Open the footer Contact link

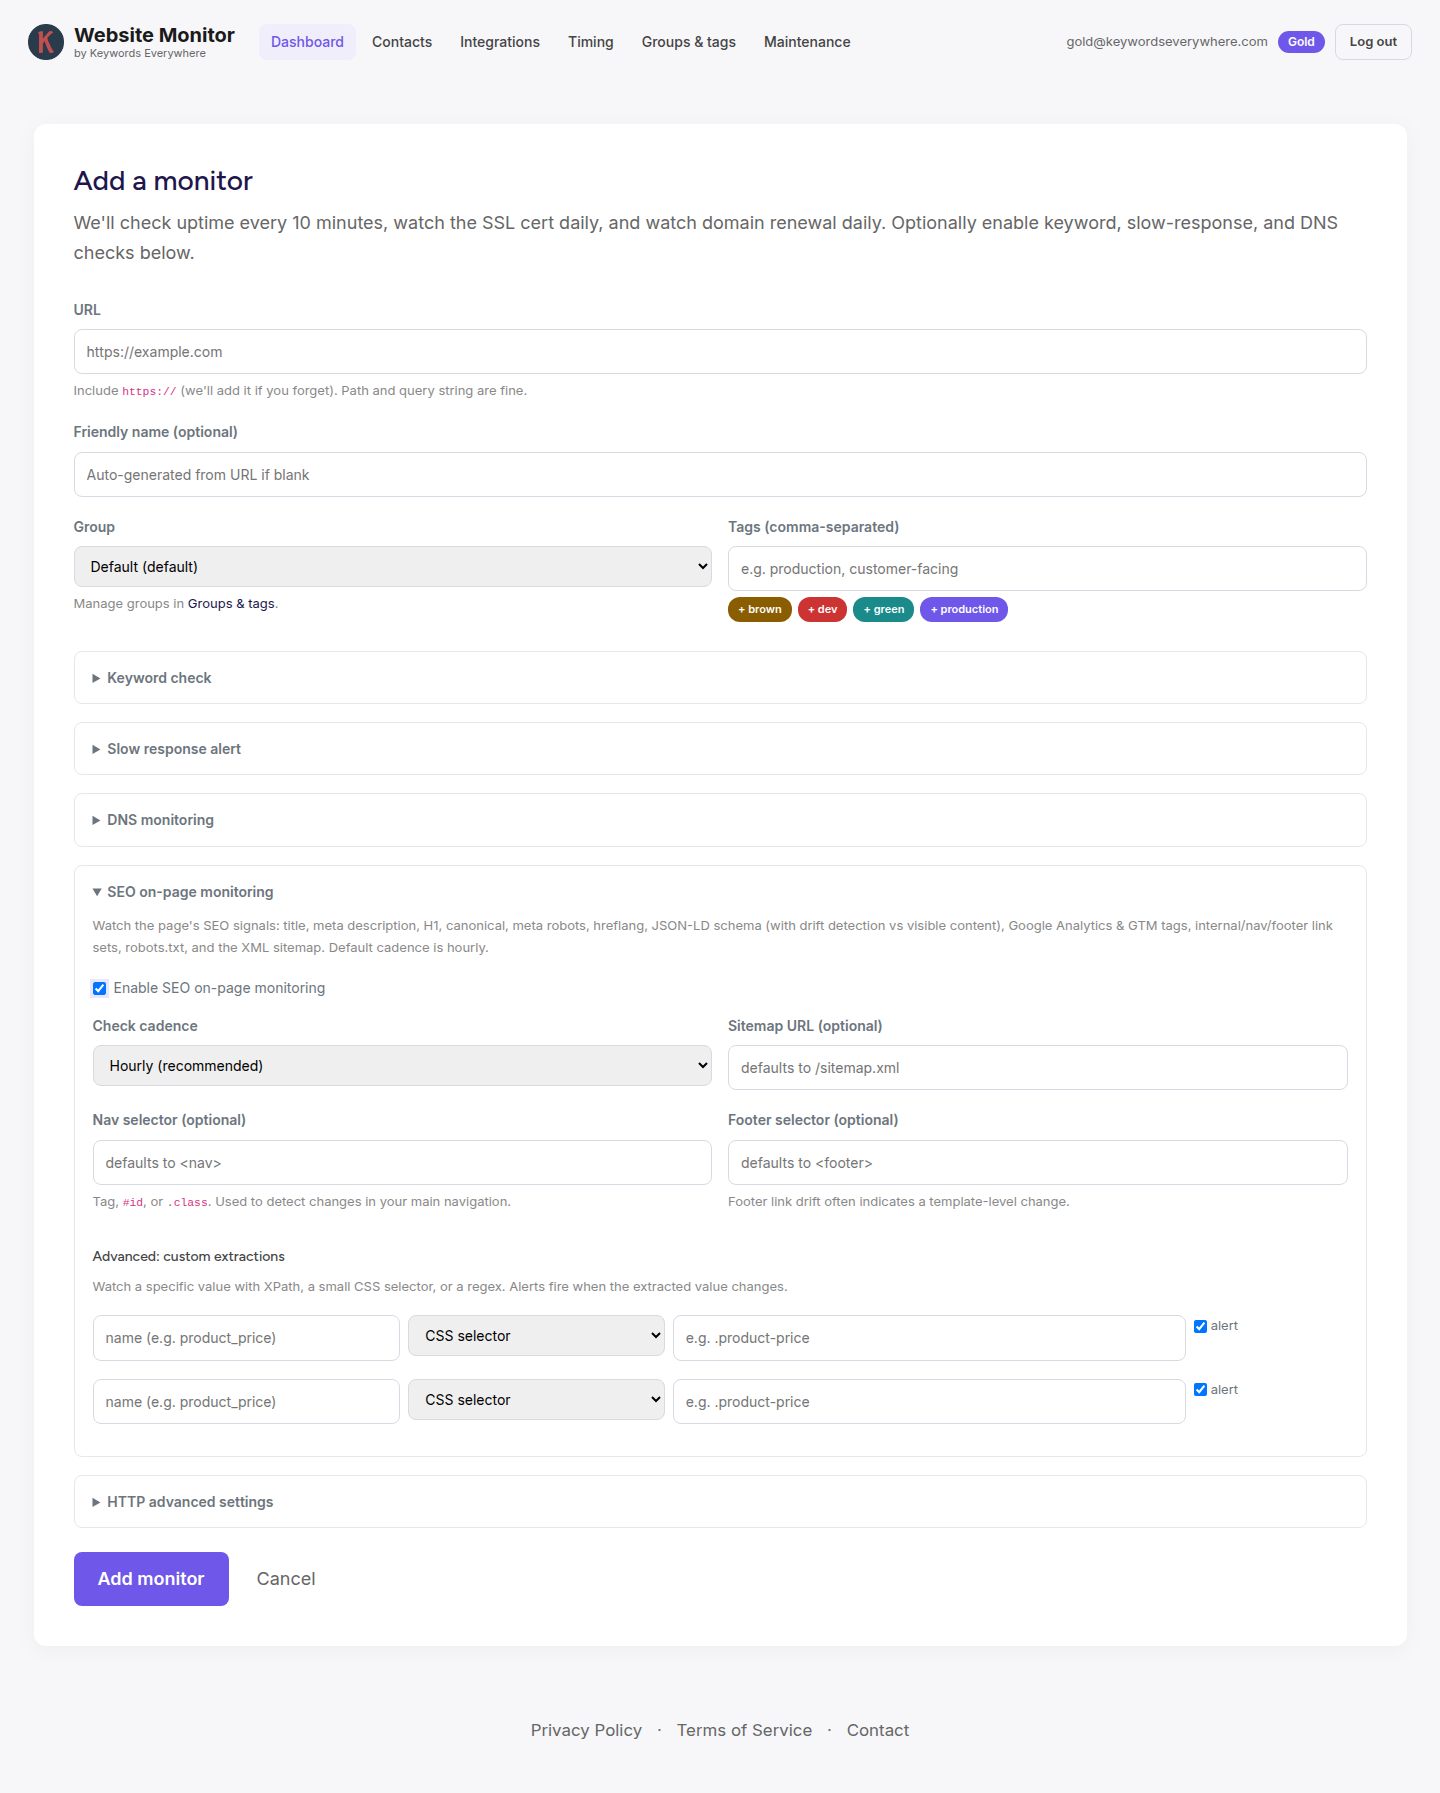tap(878, 1730)
